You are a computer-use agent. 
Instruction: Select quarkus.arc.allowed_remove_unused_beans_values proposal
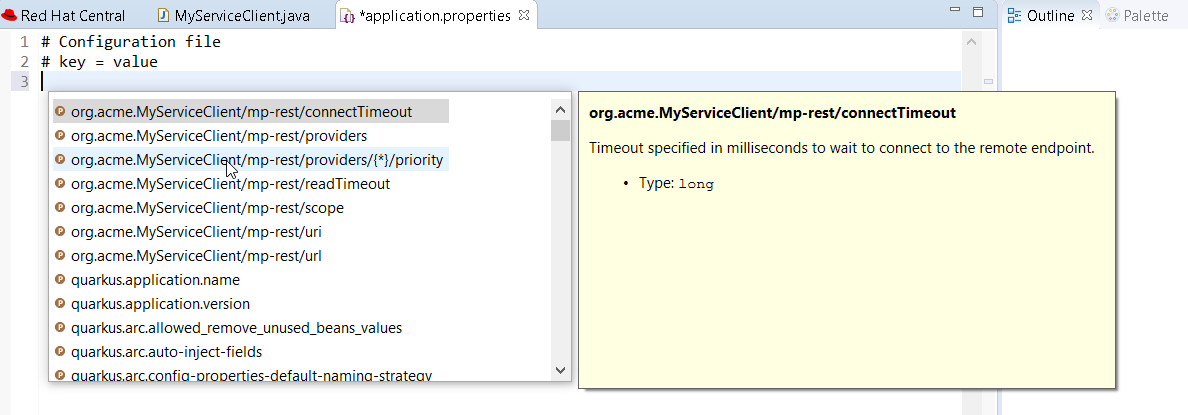[251, 328]
